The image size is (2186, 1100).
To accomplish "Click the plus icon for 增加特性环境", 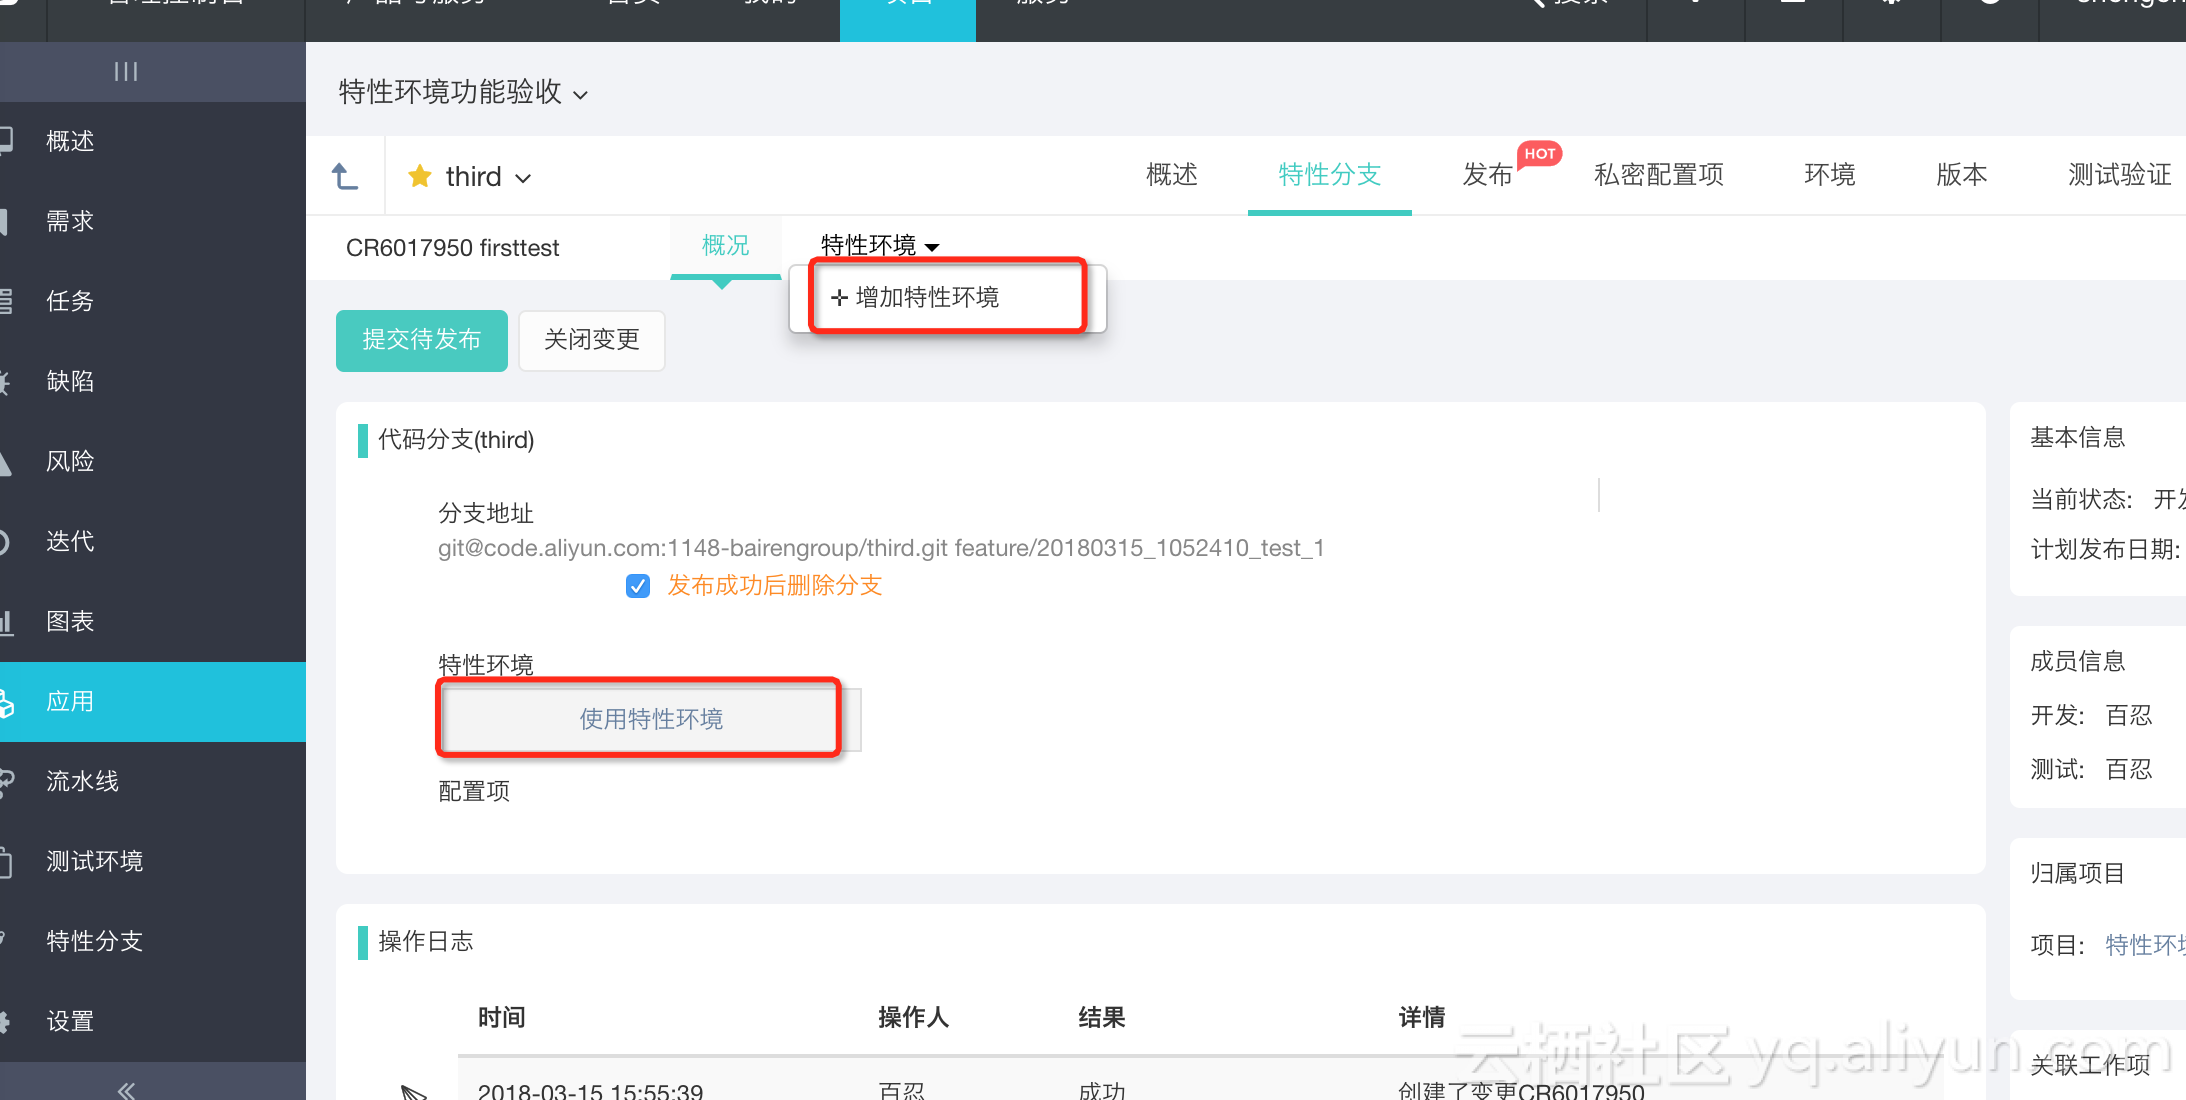I will point(839,297).
